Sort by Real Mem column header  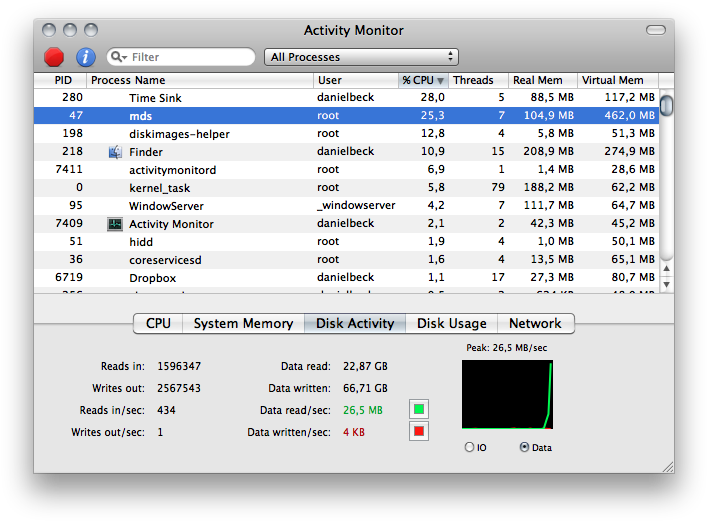[543, 80]
